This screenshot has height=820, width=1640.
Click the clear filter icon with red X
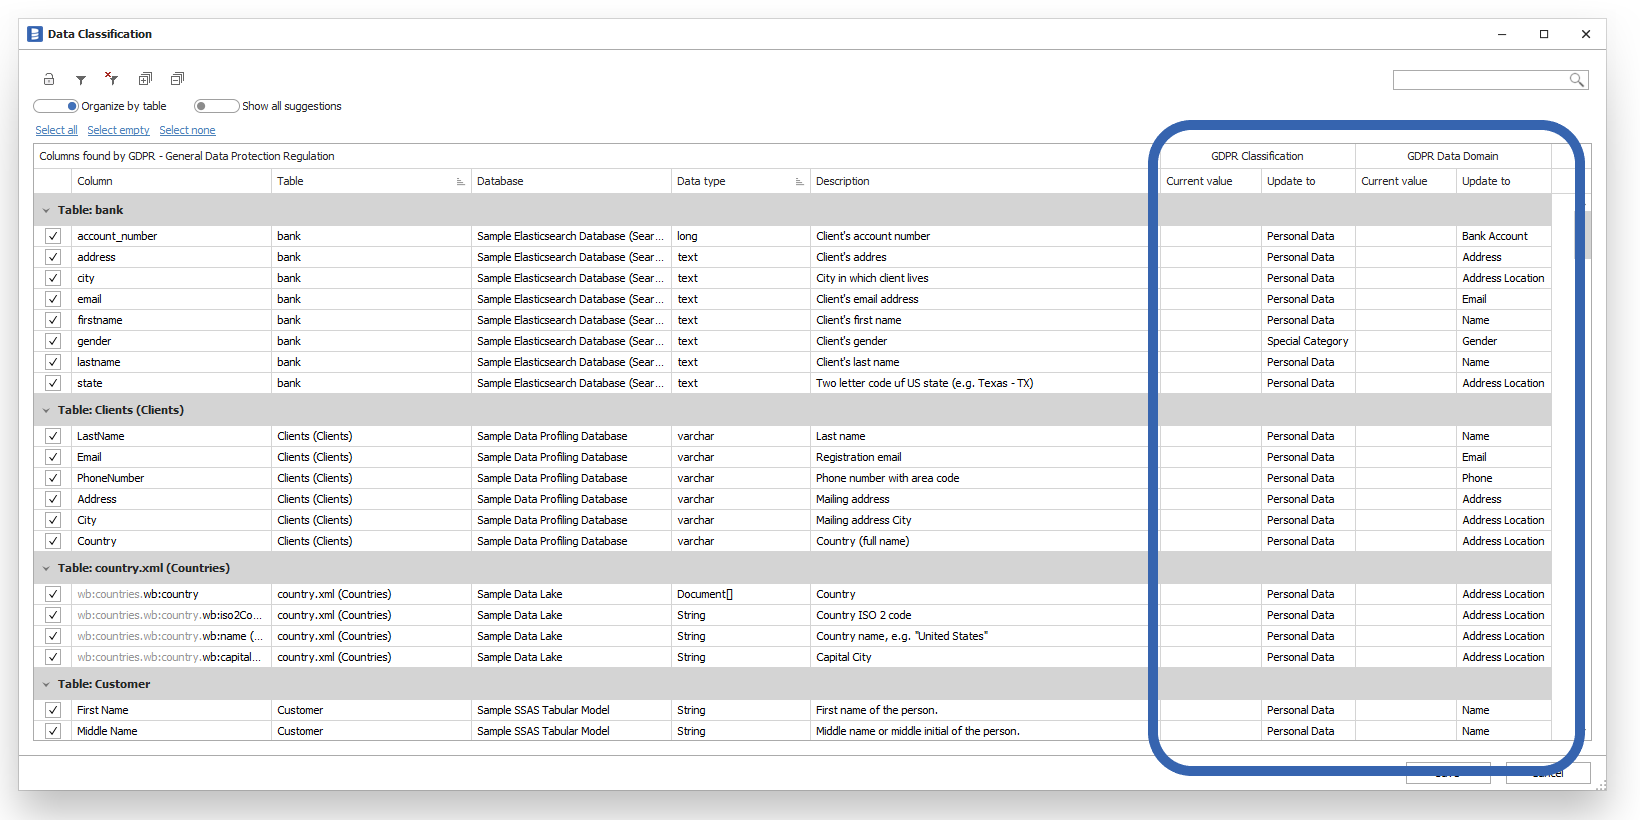point(112,79)
